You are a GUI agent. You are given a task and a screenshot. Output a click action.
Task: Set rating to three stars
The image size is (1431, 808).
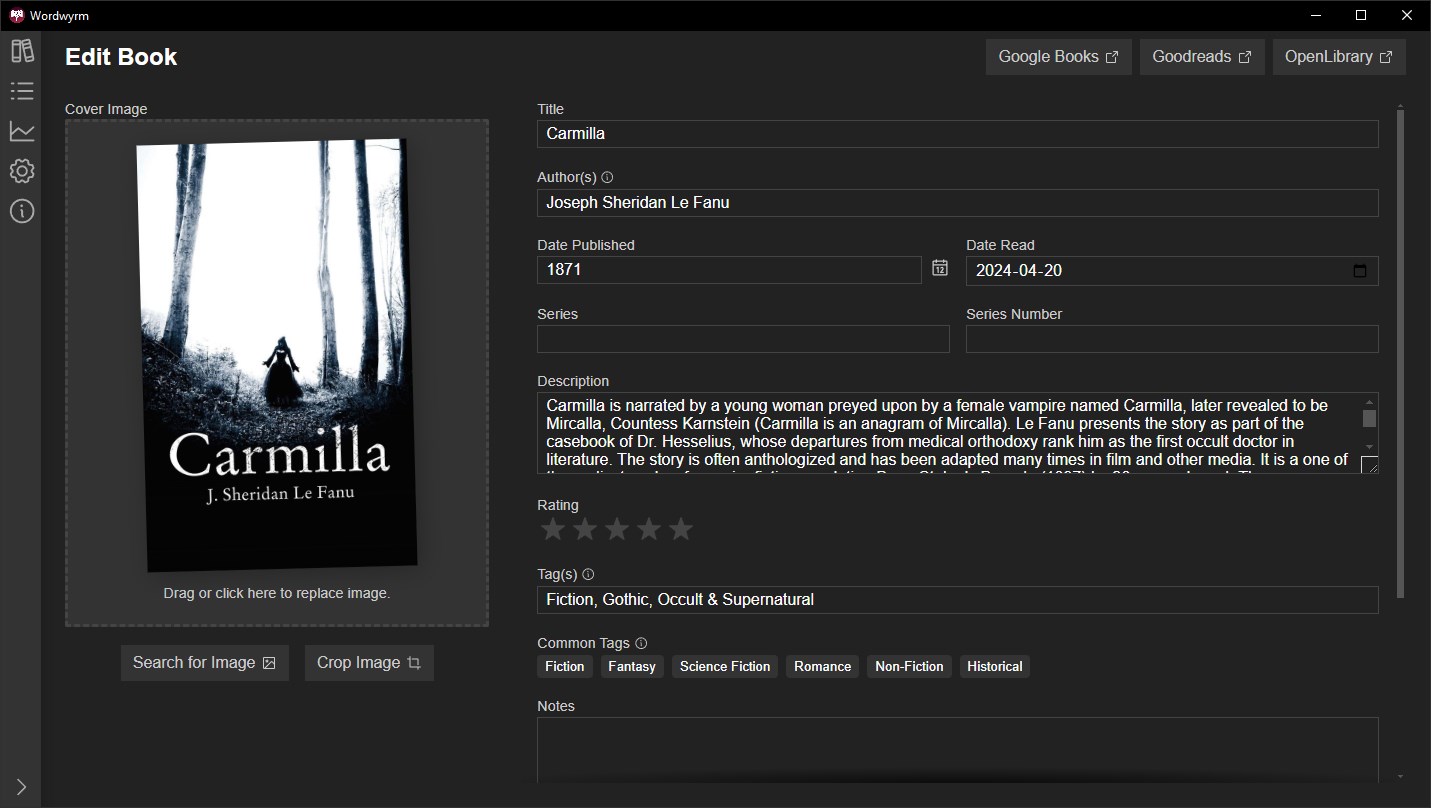pyautogui.click(x=617, y=529)
